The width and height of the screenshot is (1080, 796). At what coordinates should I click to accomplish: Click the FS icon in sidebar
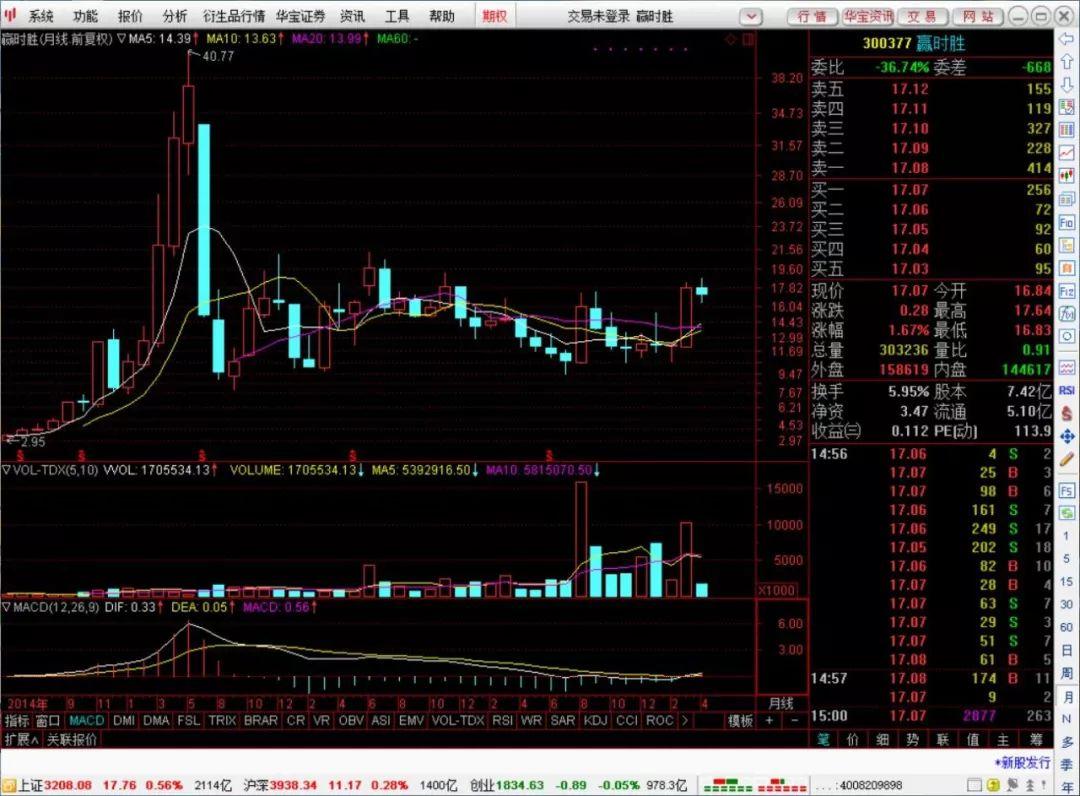click(1066, 490)
